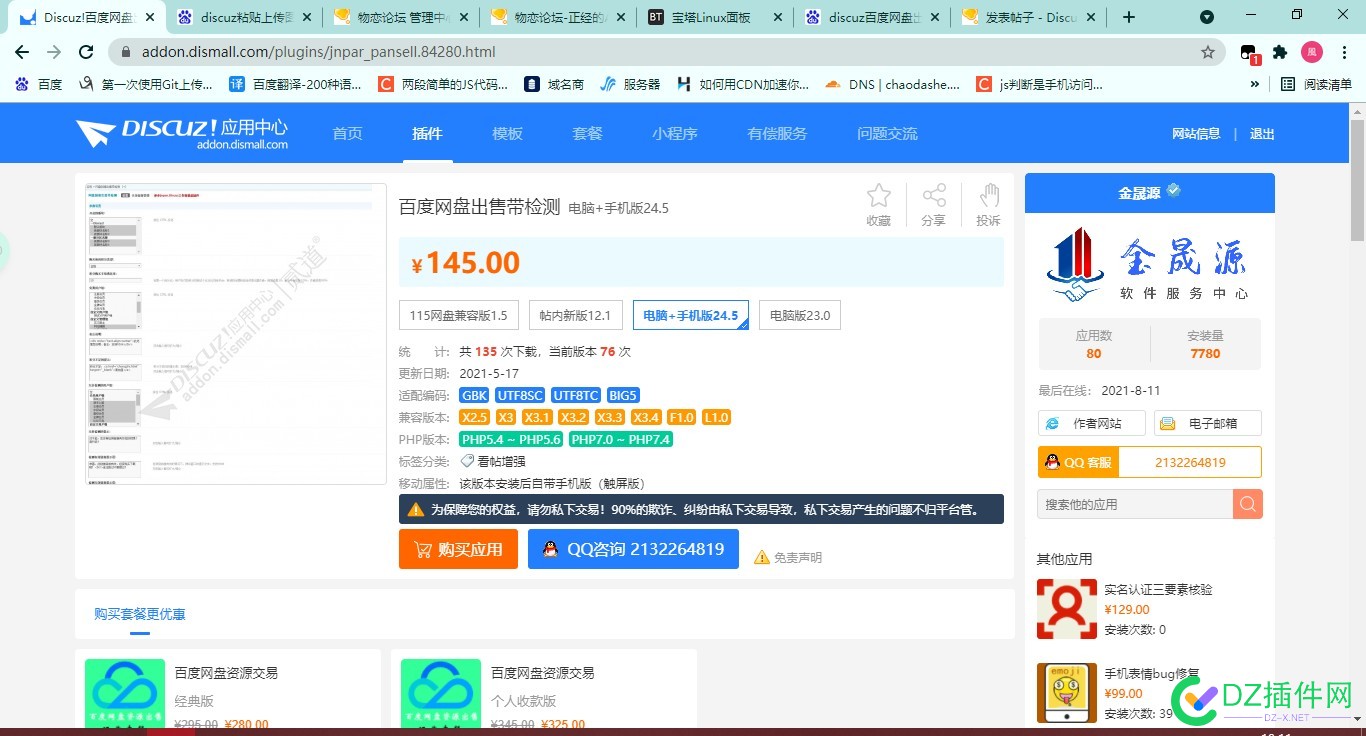
Task: Select the 帖内新版12.1 version
Action: coord(575,315)
